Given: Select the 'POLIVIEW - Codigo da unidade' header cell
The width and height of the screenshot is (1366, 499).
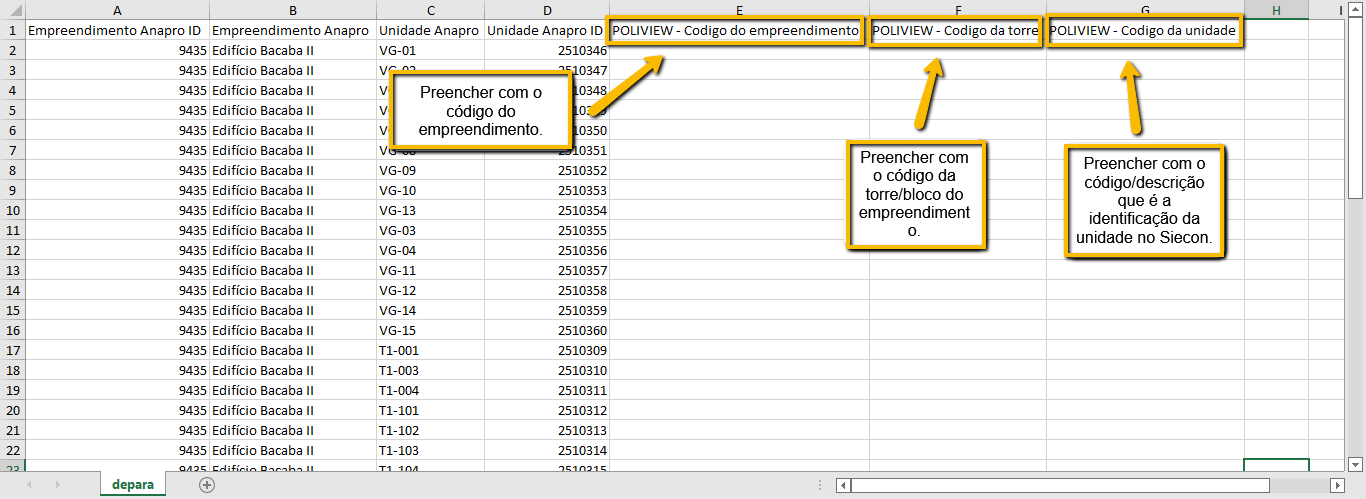Looking at the screenshot, I should click(x=1144, y=31).
